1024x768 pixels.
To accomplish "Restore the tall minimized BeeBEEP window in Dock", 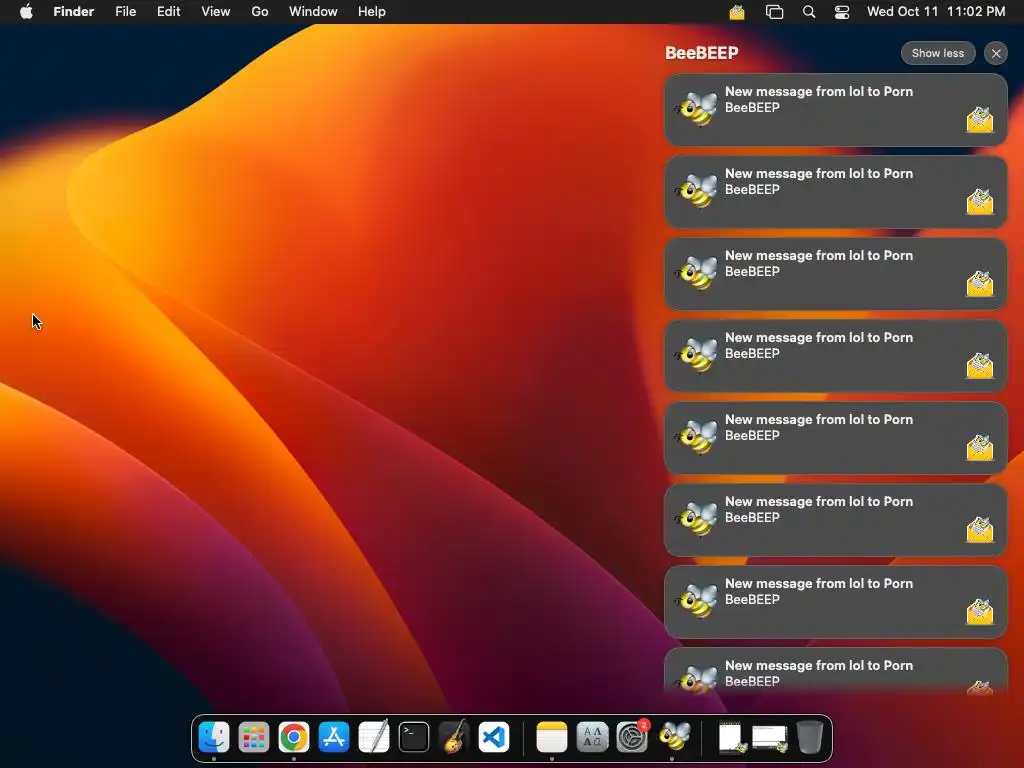I will click(731, 738).
